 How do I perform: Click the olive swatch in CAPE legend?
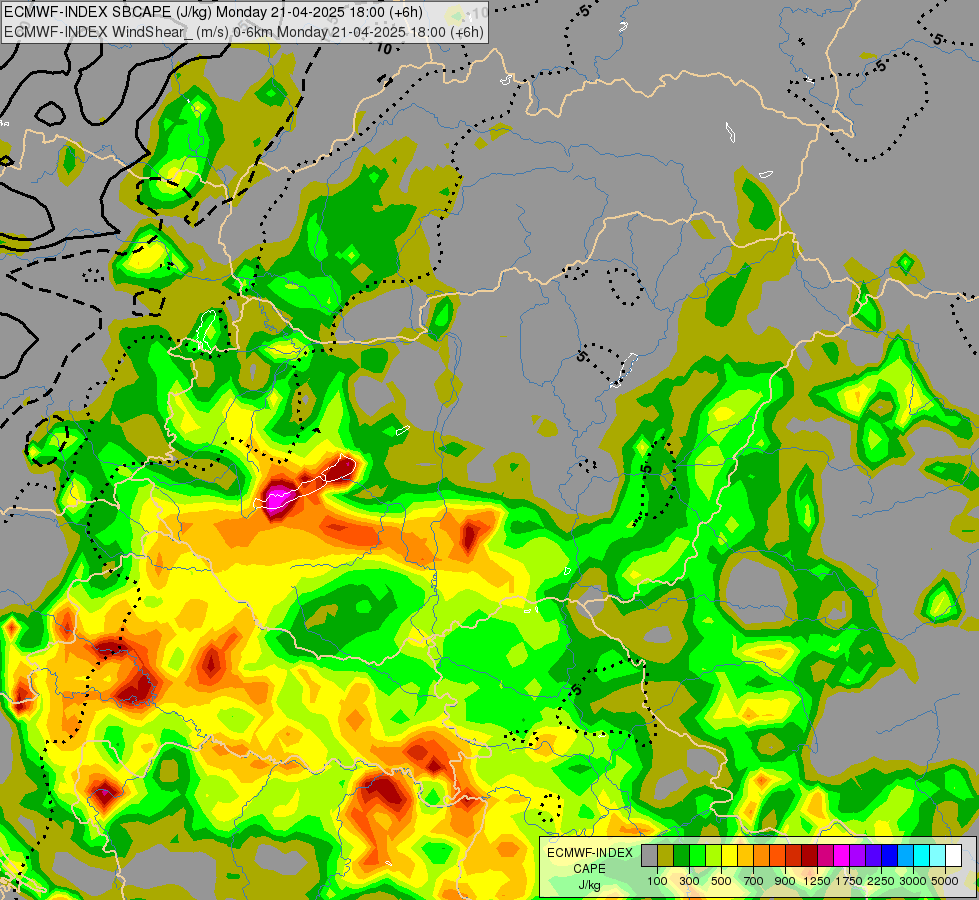click(x=666, y=856)
